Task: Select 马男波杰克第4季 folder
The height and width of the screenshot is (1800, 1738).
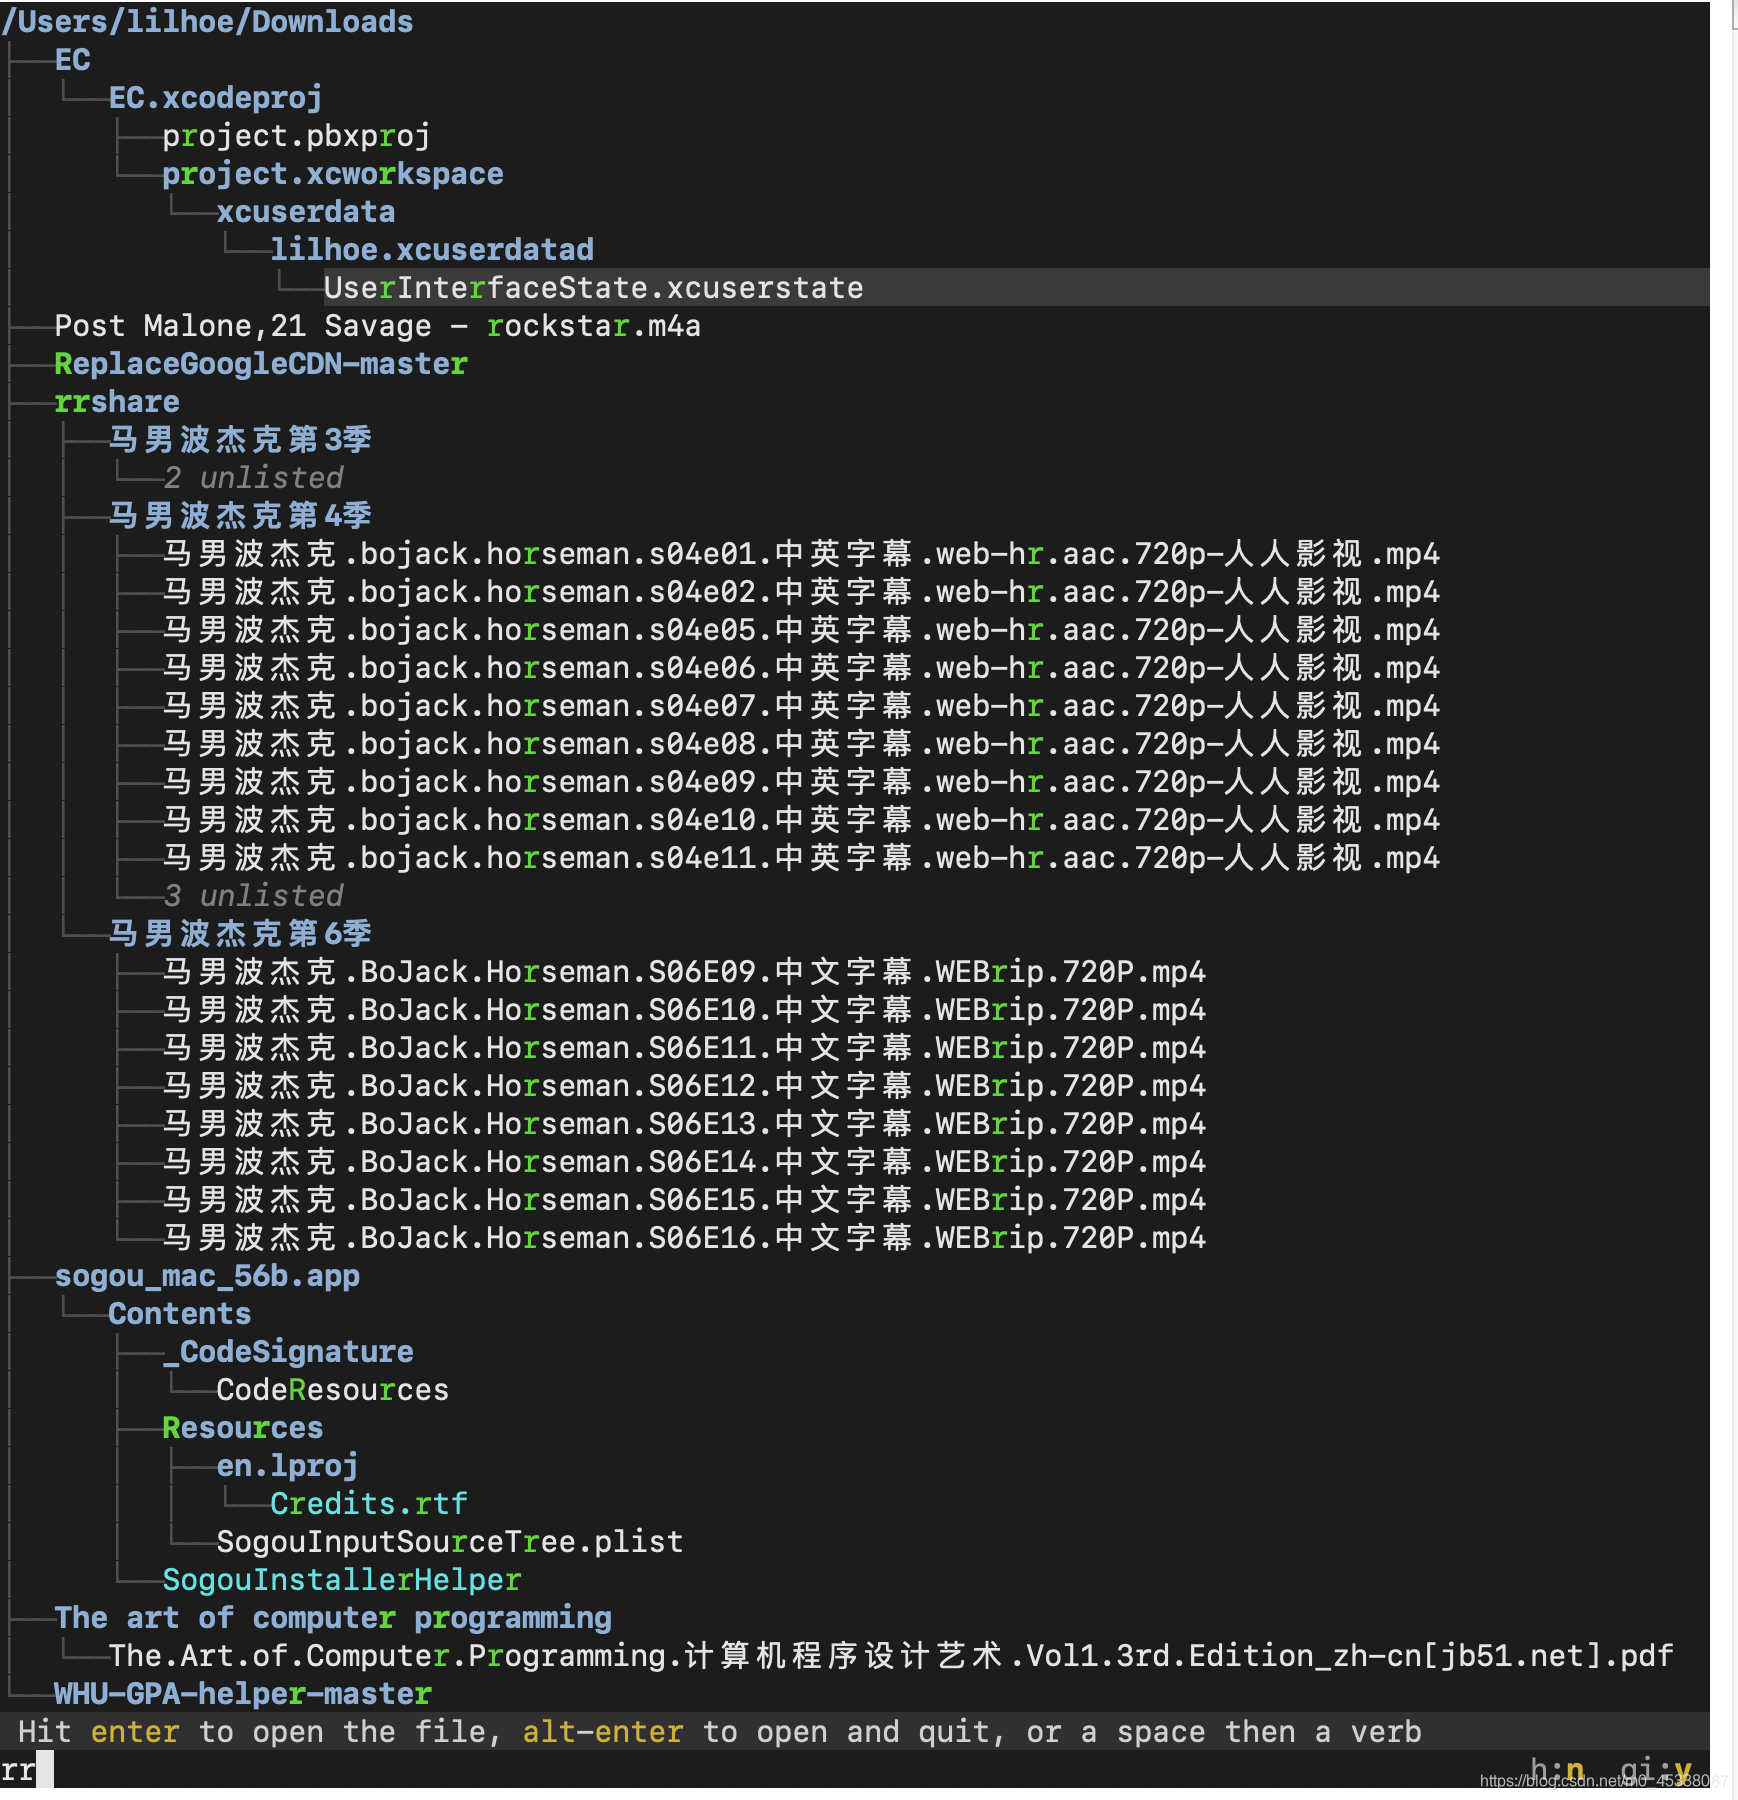Action: tap(240, 516)
